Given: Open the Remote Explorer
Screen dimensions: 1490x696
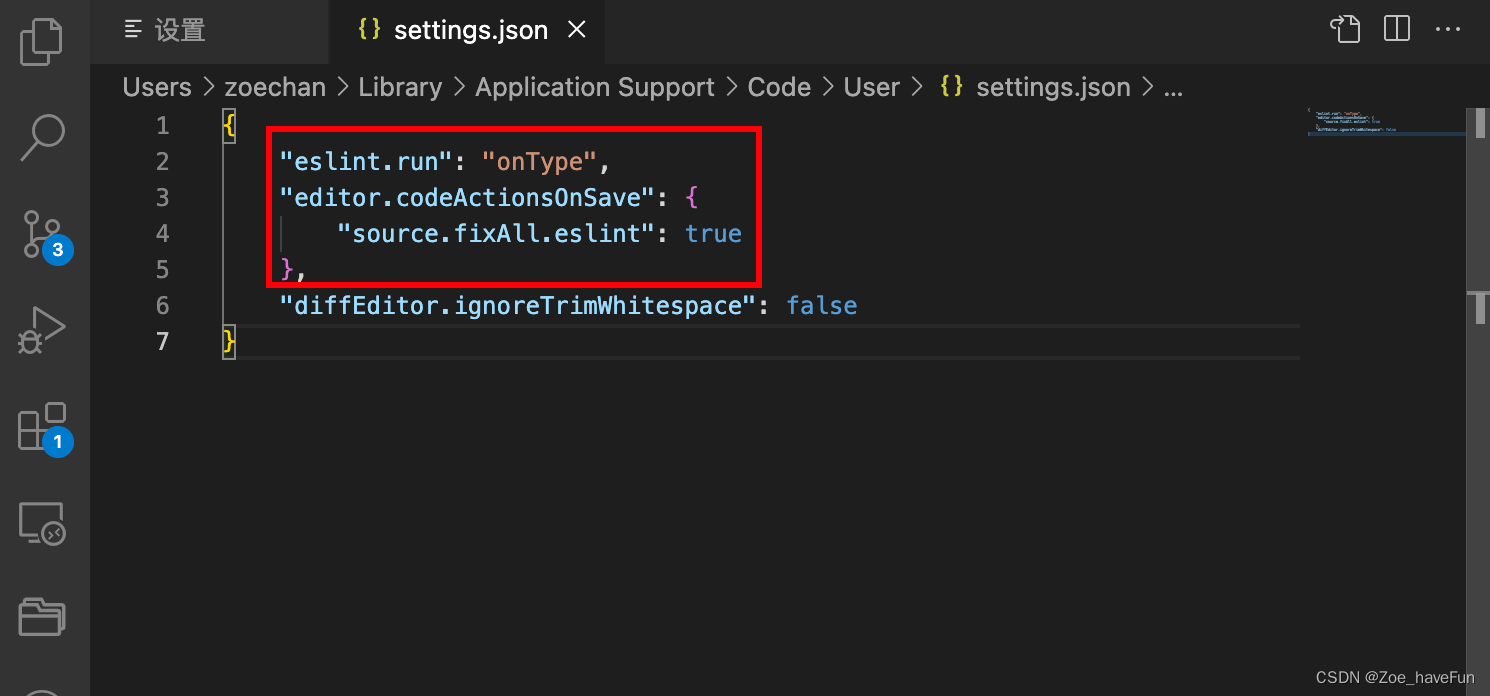Looking at the screenshot, I should coord(41,522).
